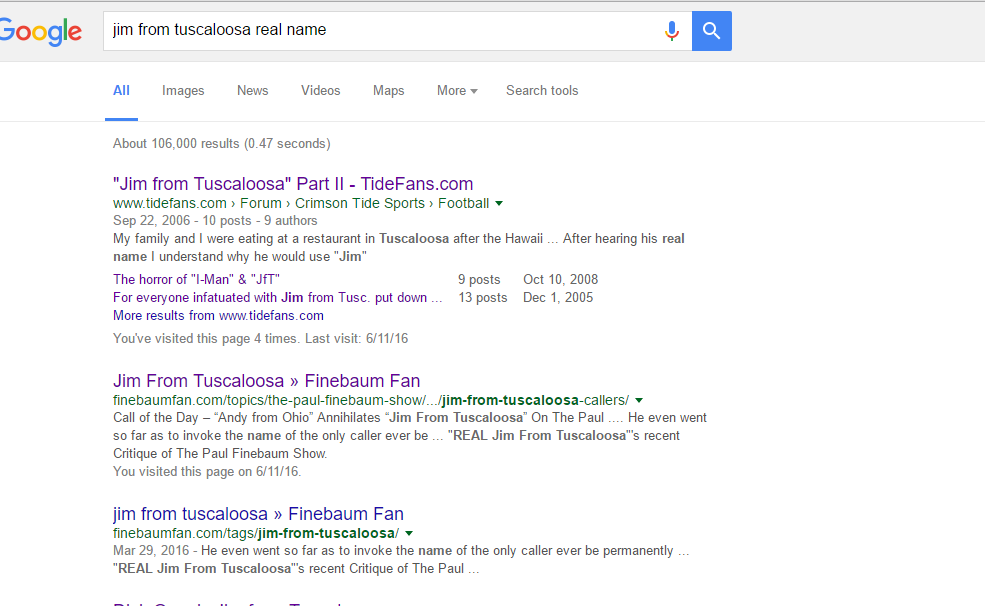The height and width of the screenshot is (606, 985).
Task: Open "For everyone infatuated with Jim" sublink
Action: pos(277,298)
